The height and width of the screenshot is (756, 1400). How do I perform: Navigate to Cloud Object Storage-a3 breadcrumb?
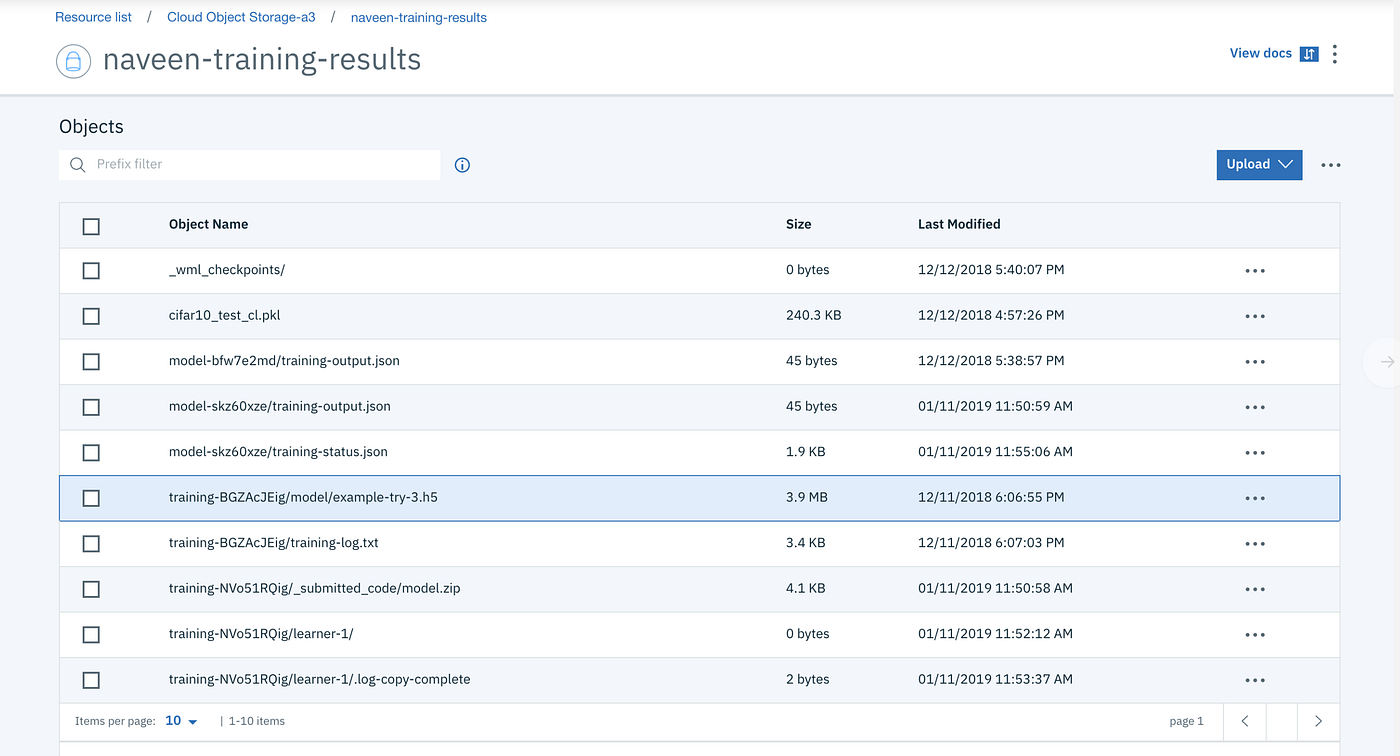(x=241, y=17)
